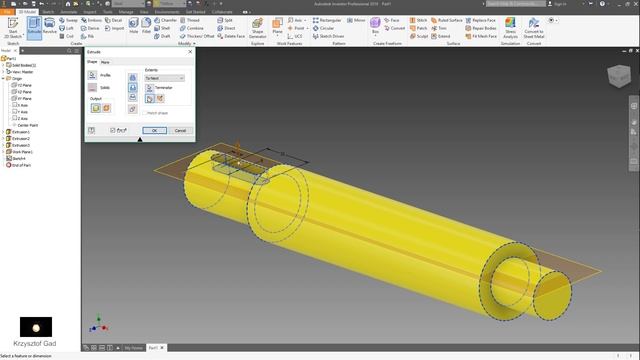Open the File menu
Screen dimensions: 640x360
(7, 12)
